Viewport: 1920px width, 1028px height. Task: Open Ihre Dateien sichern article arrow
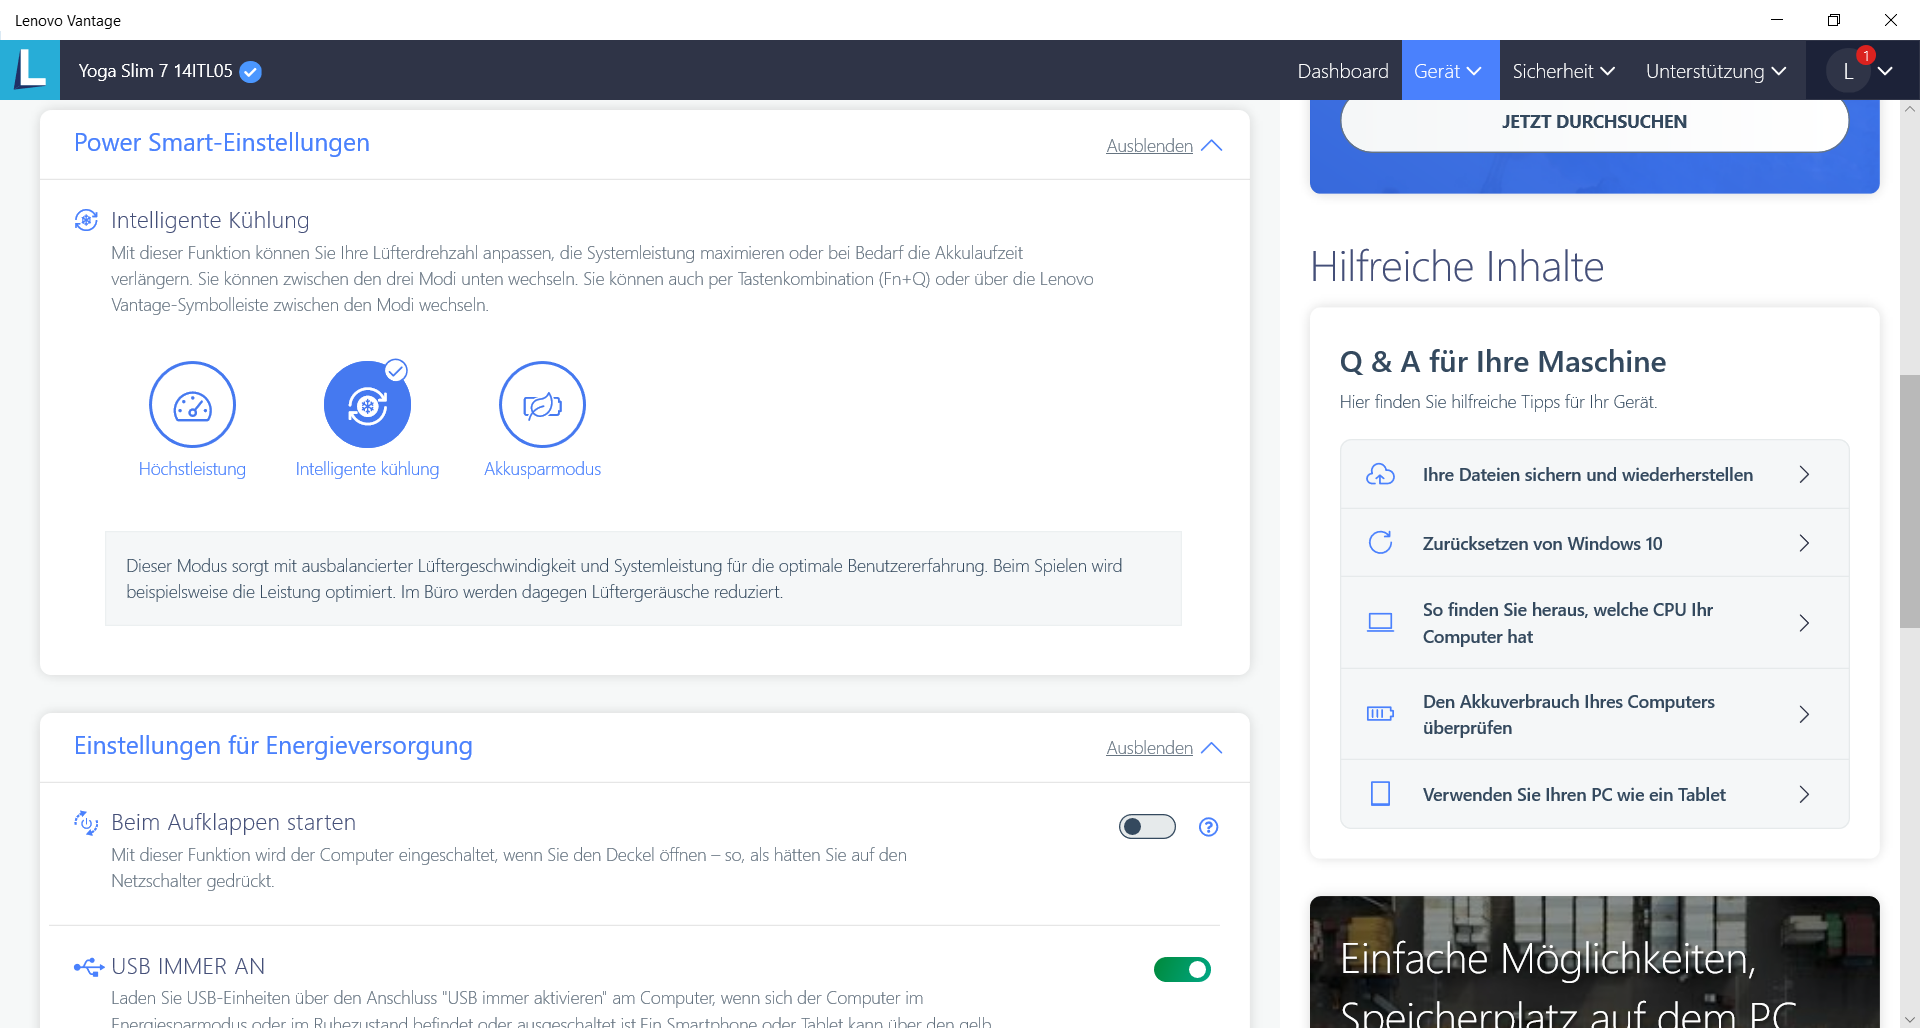click(x=1804, y=475)
